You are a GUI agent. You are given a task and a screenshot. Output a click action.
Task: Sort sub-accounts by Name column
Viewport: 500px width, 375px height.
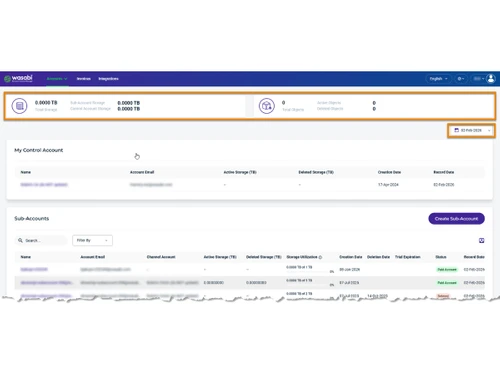coord(26,257)
